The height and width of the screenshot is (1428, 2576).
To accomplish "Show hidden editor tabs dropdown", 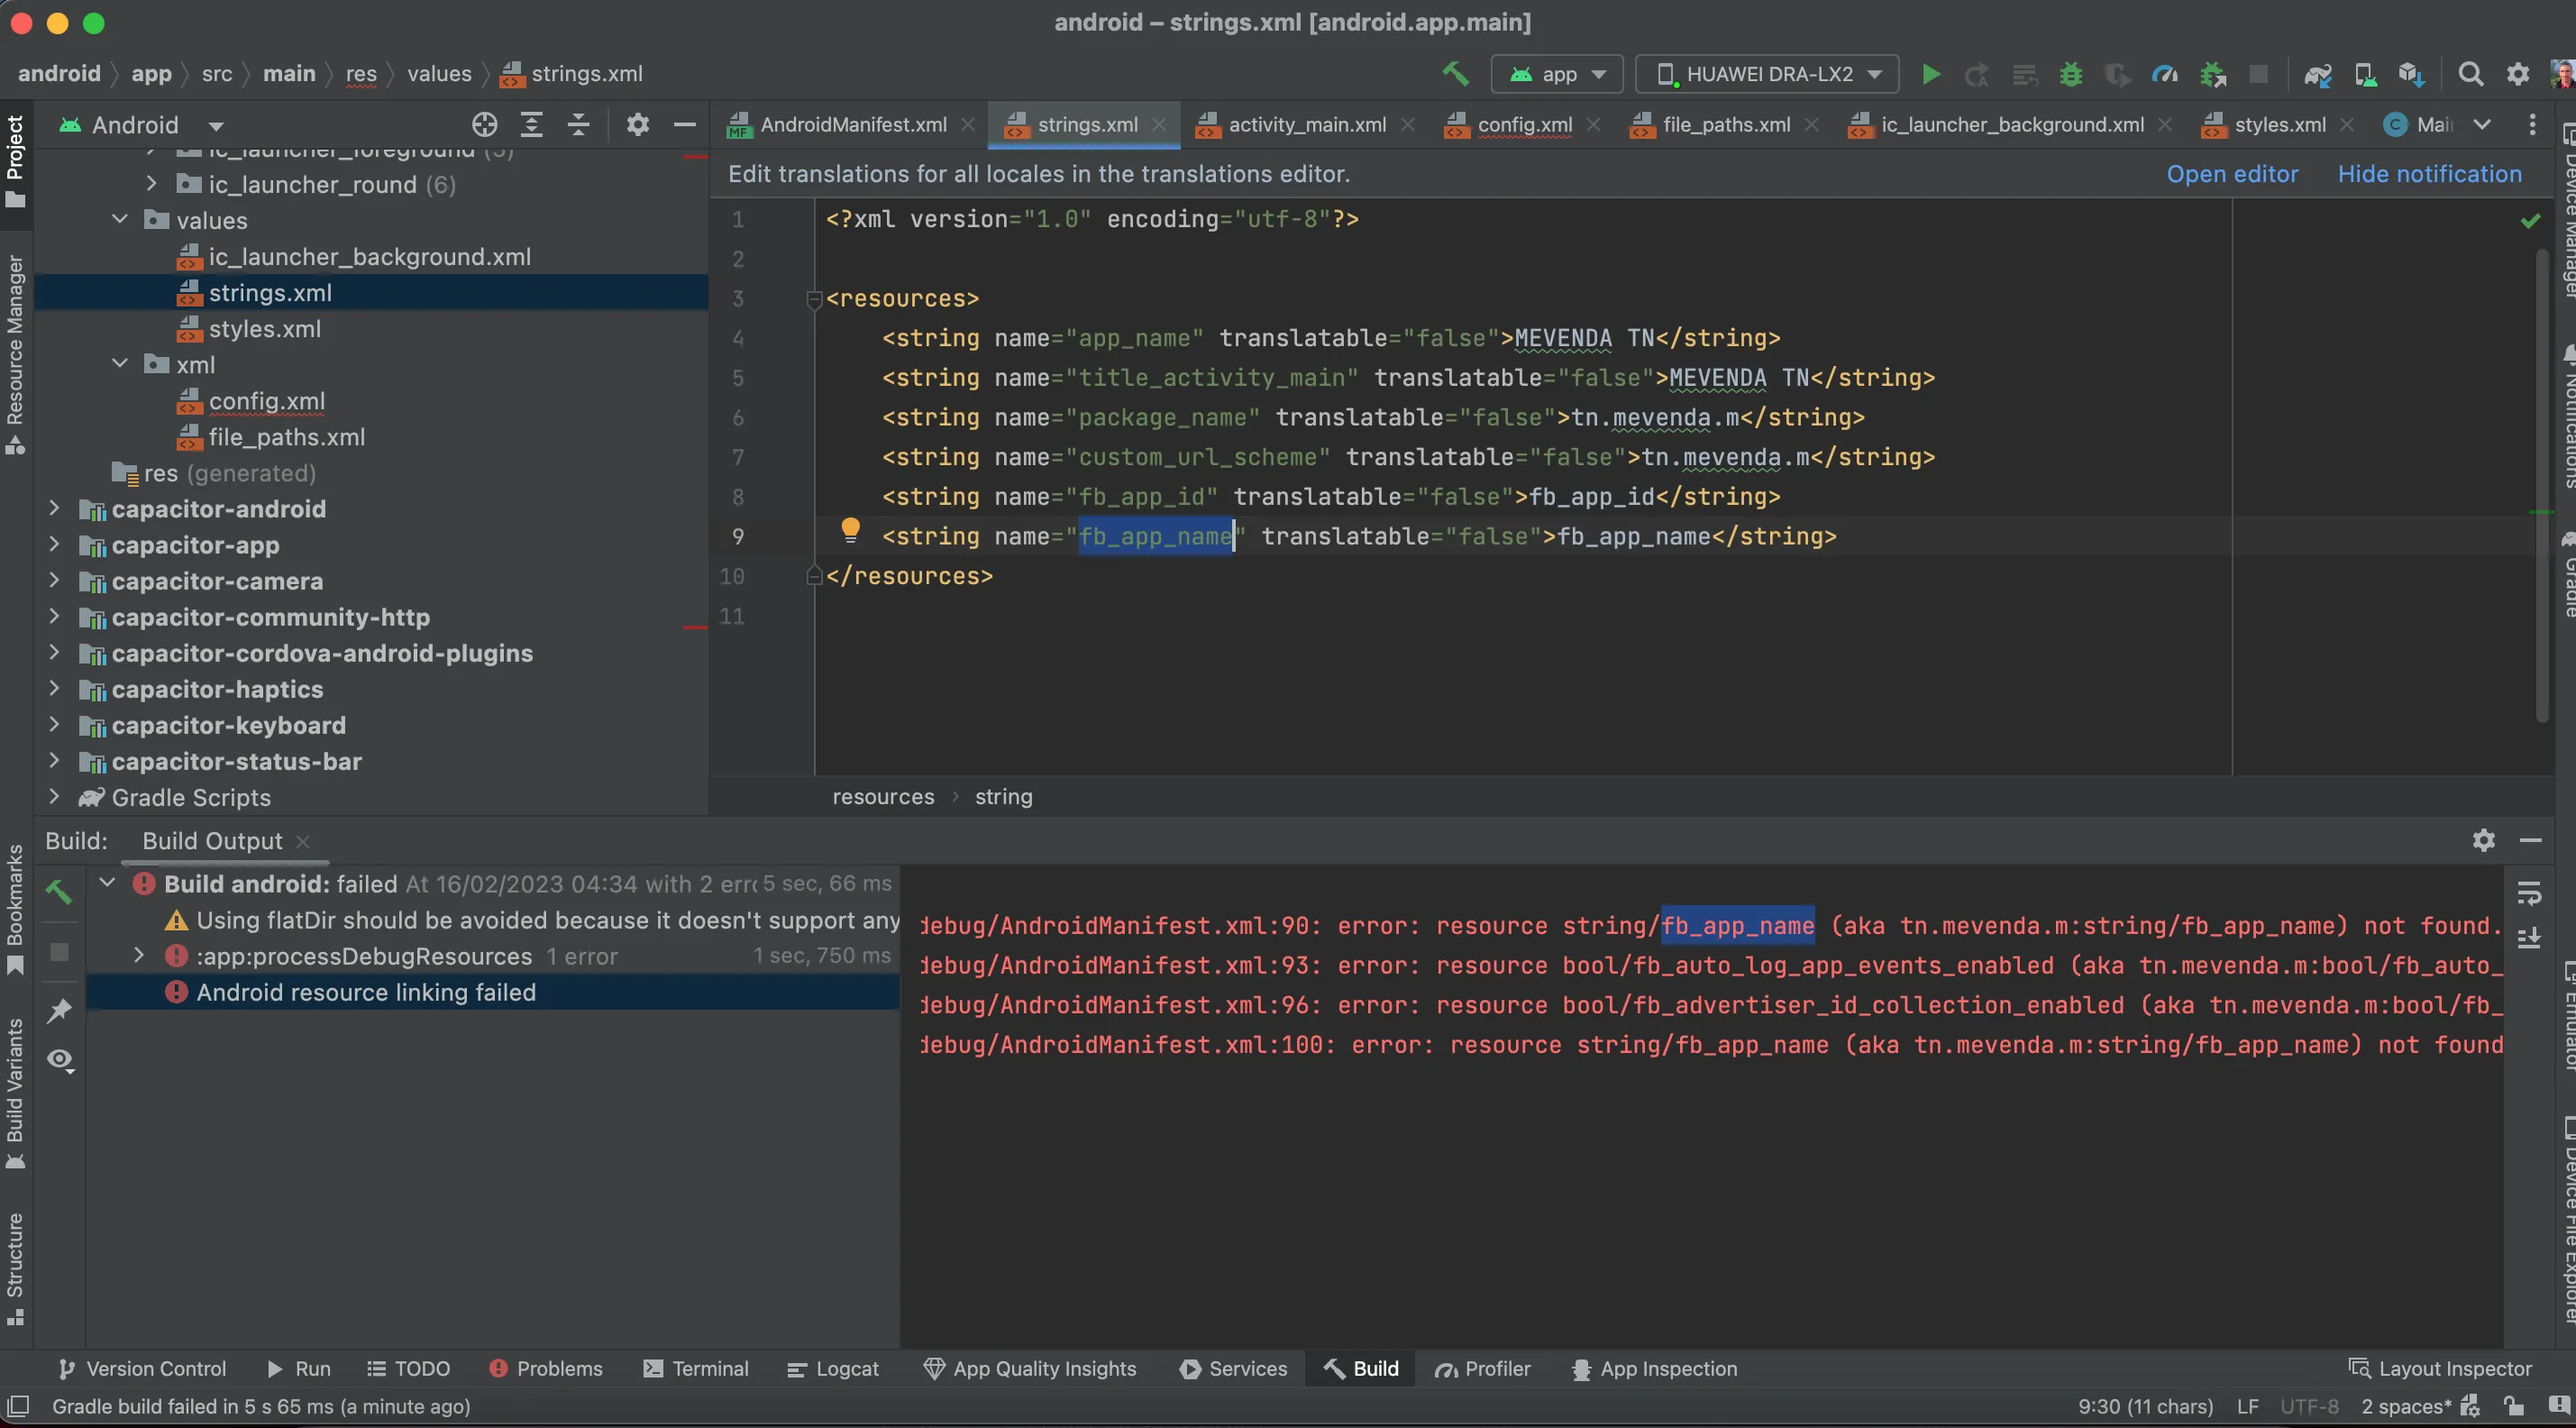I will coord(2482,125).
